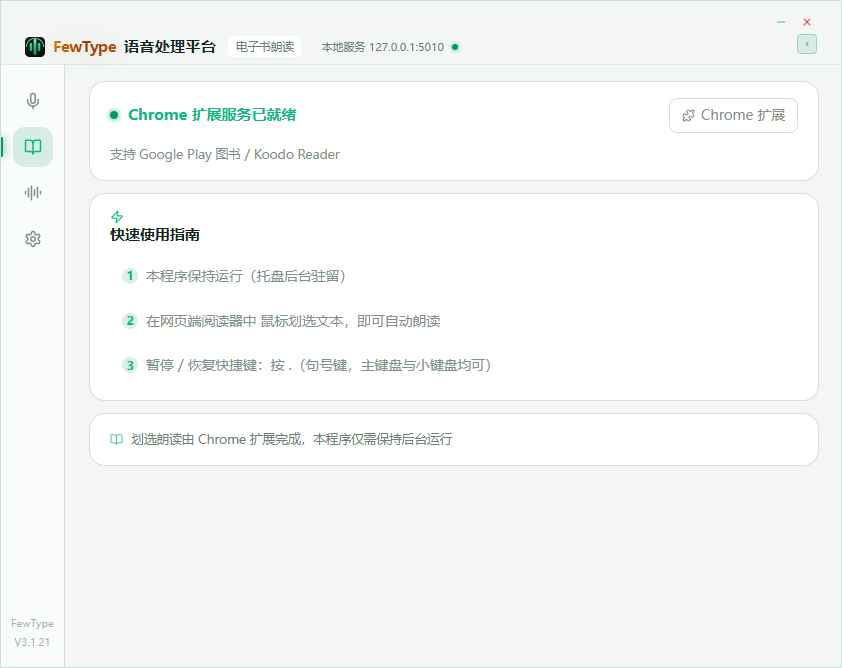
Task: Click FewType 语音处理平台 title text
Action: (135, 47)
